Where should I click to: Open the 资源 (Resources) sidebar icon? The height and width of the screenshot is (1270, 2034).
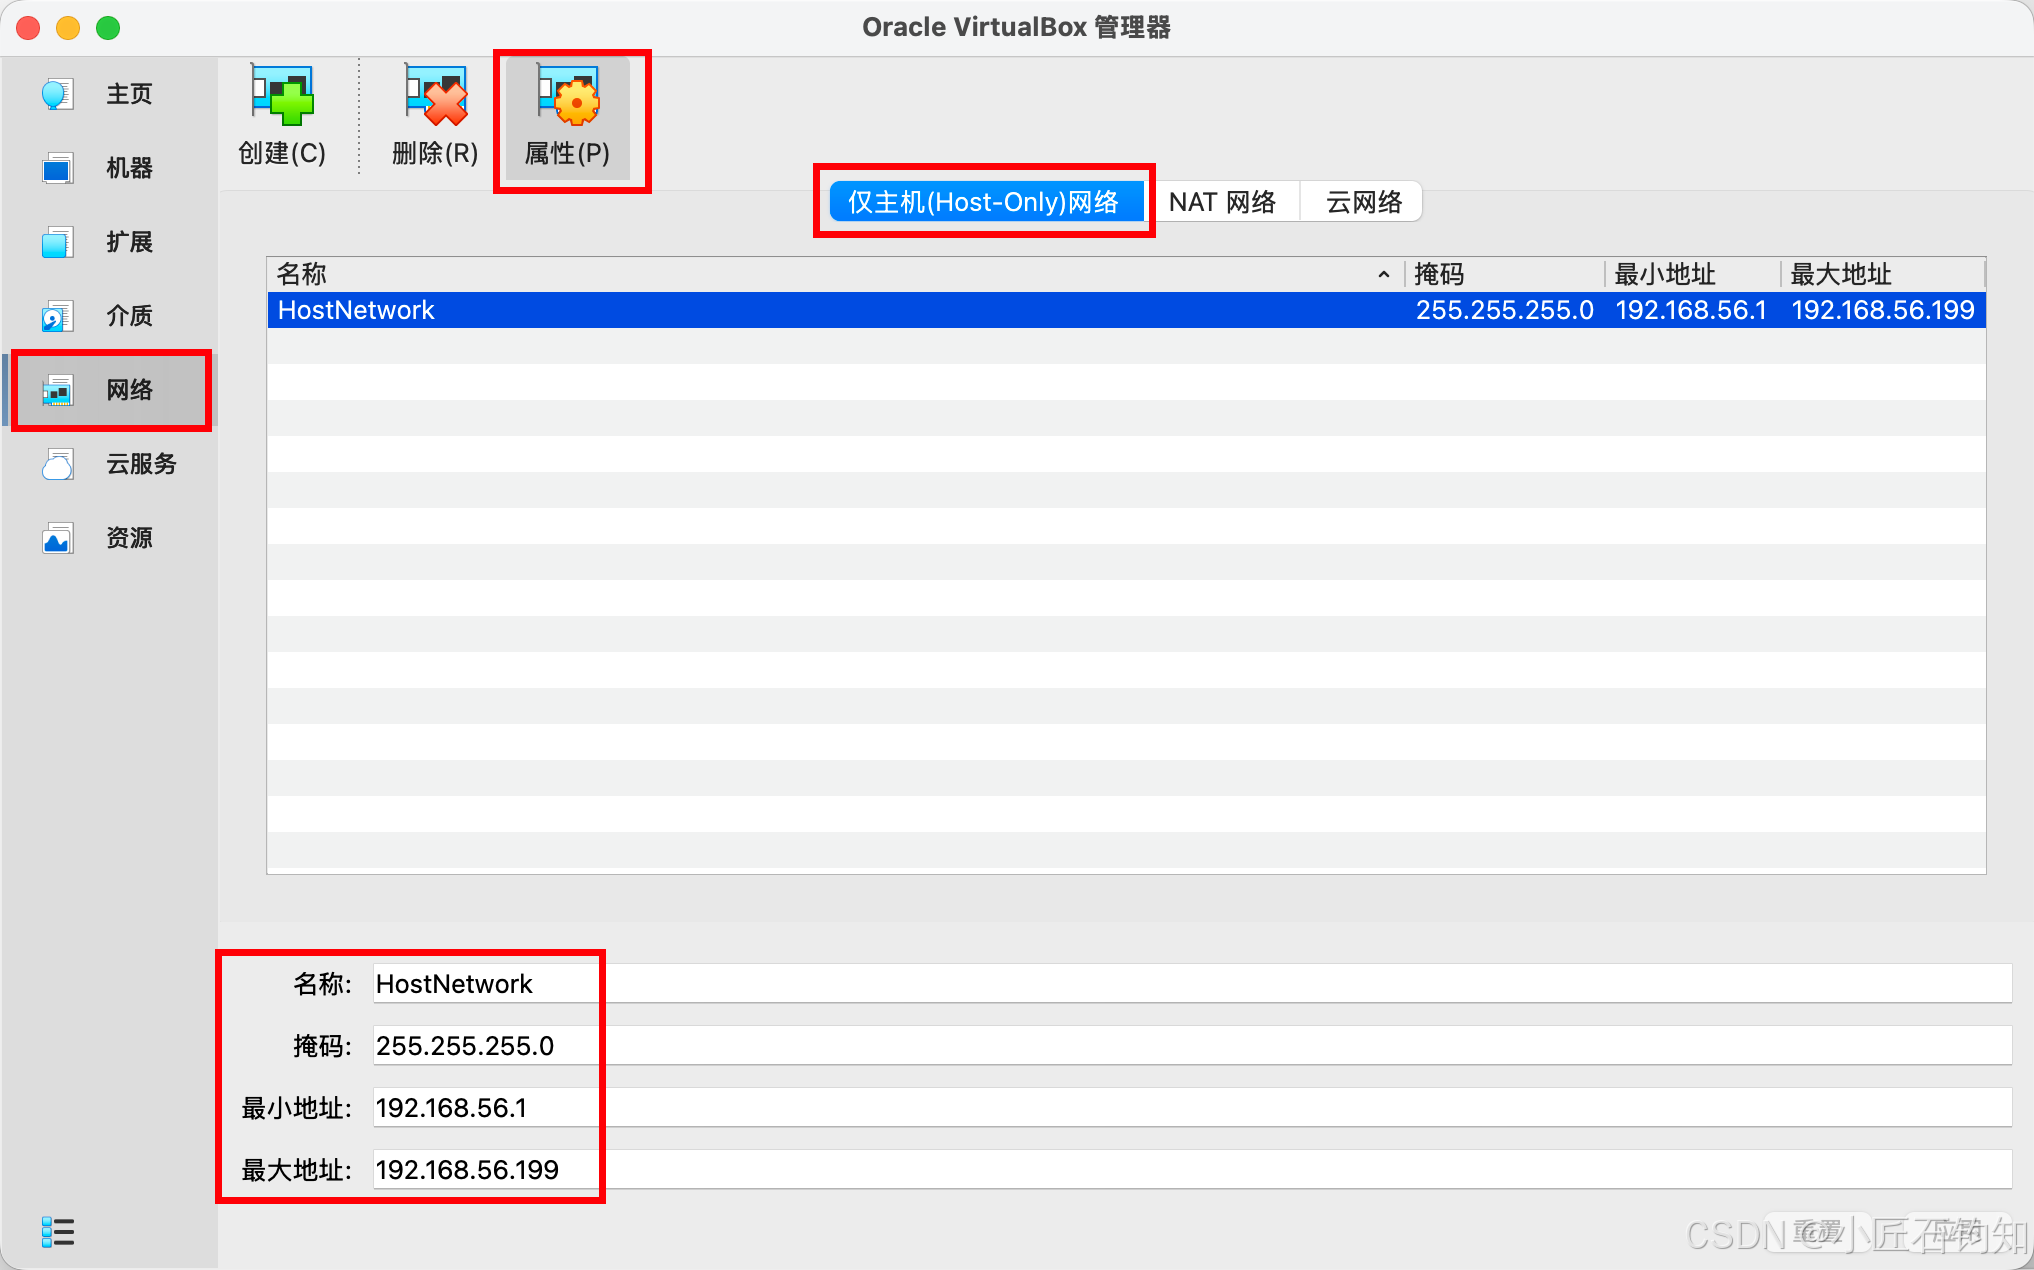point(57,538)
